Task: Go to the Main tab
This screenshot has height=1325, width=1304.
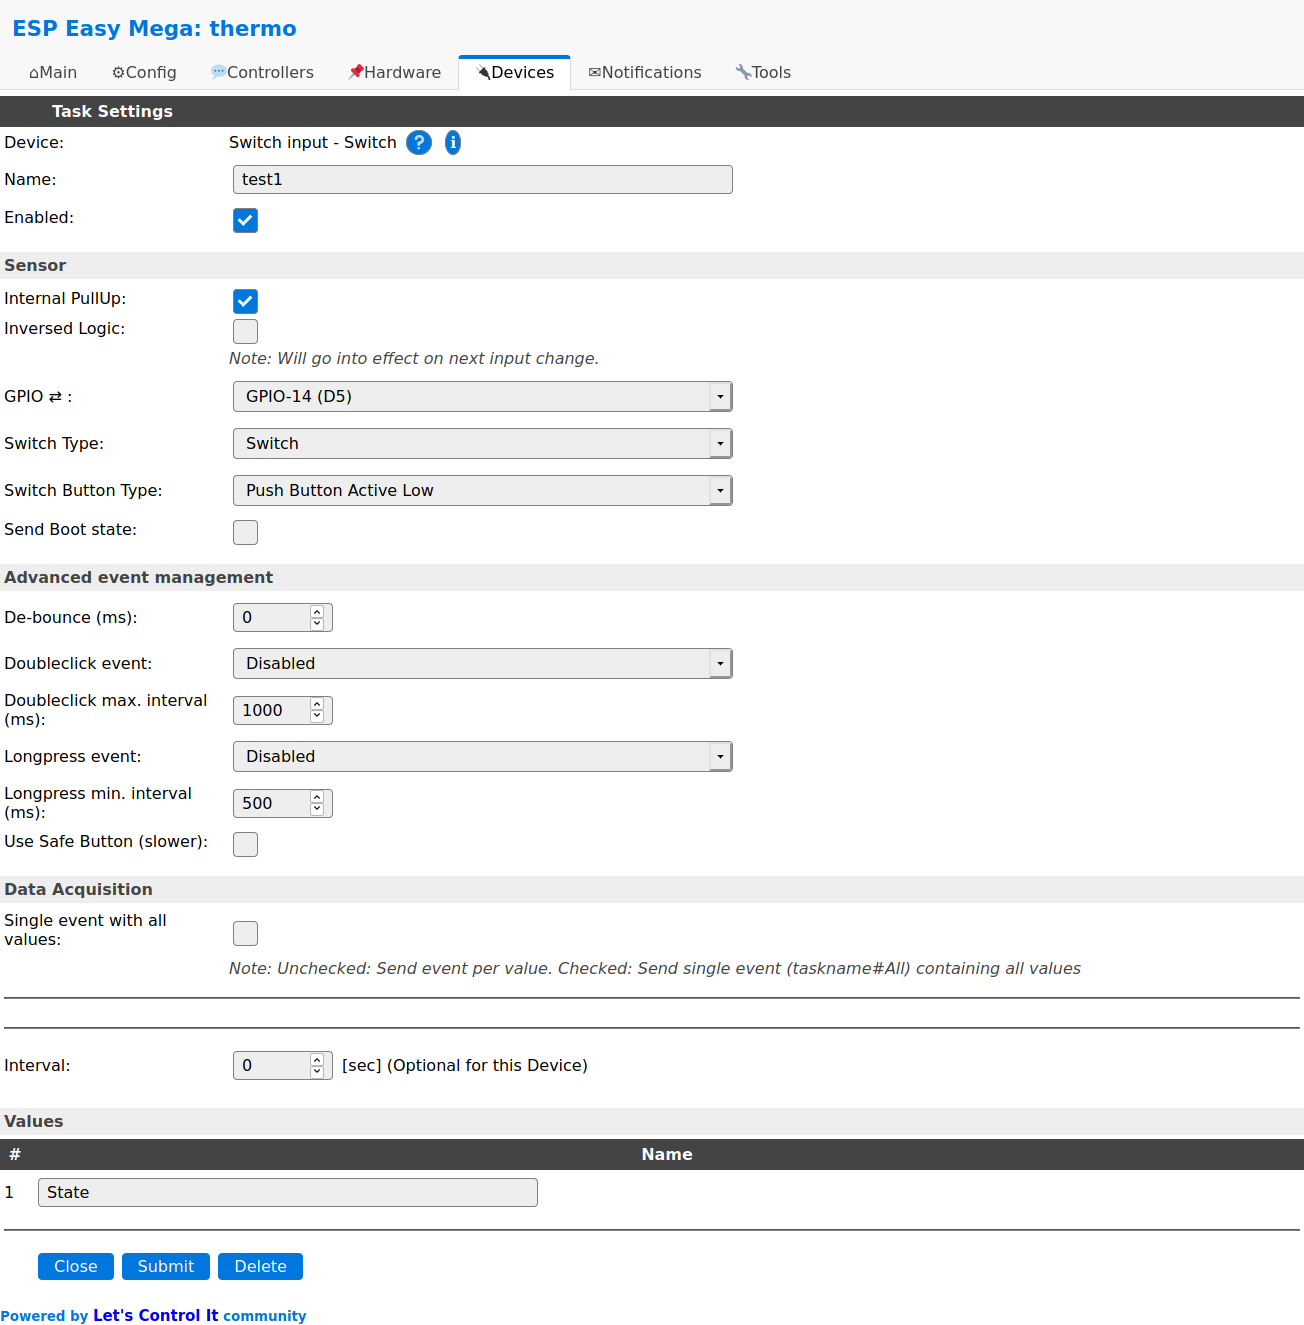Action: [53, 72]
